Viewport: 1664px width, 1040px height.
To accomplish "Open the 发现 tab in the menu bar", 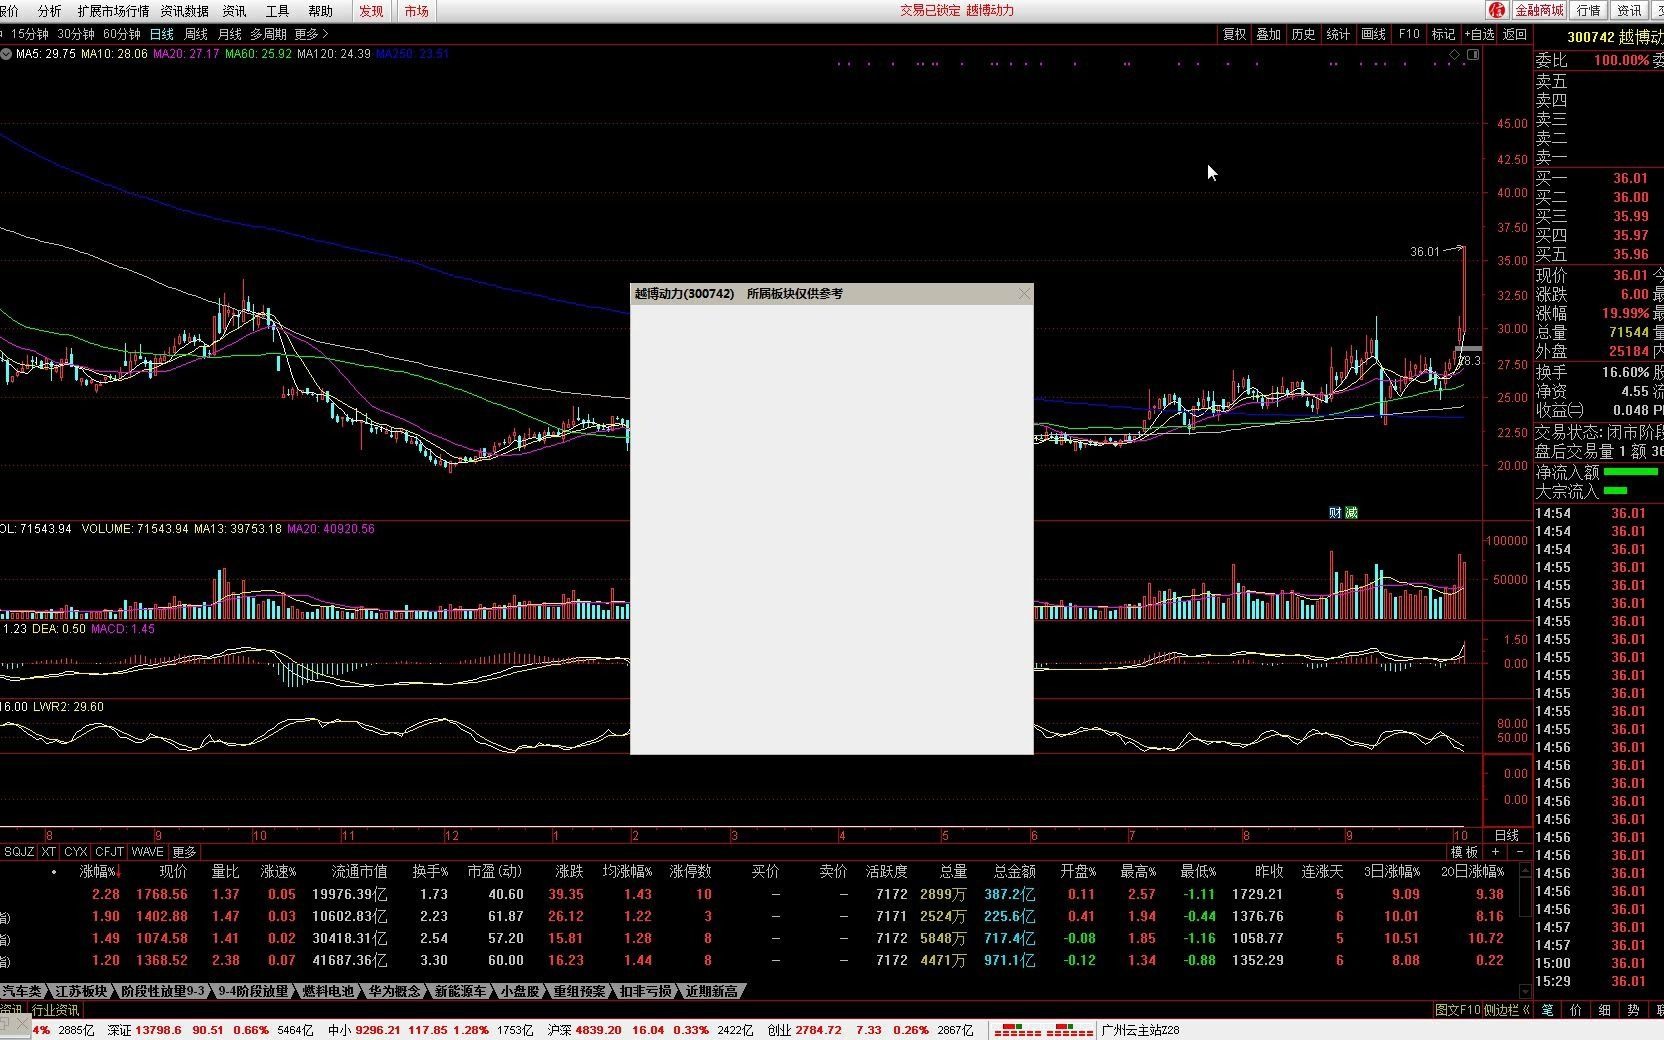I will click(371, 11).
